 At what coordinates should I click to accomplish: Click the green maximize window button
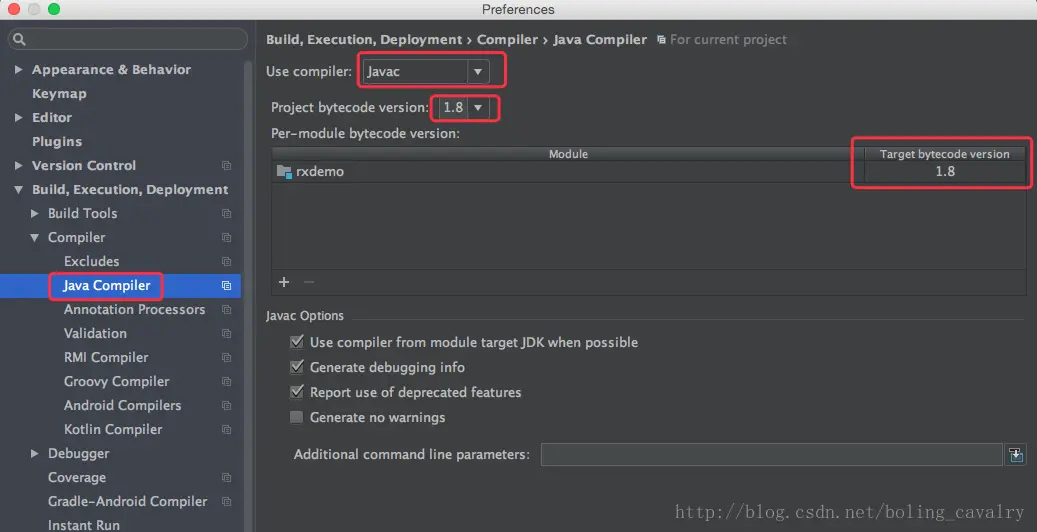coord(54,9)
